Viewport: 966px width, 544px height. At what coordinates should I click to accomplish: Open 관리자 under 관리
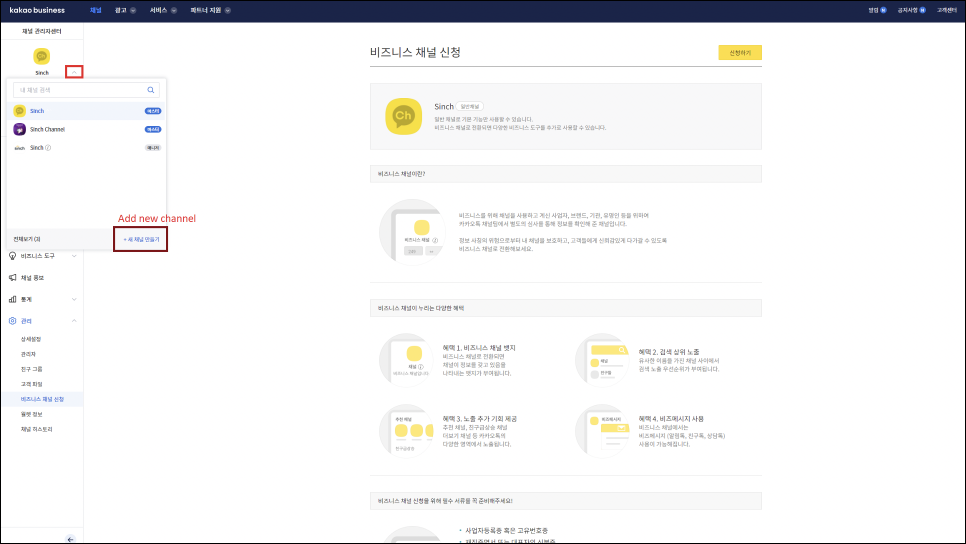(28, 354)
